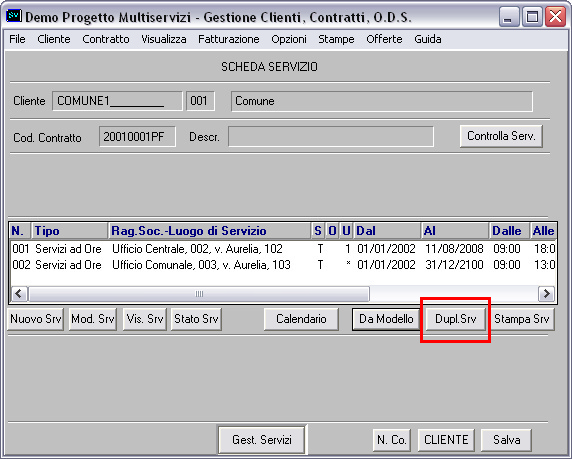The width and height of the screenshot is (572, 459).
Task: Open the Stampe menu
Action: [336, 39]
